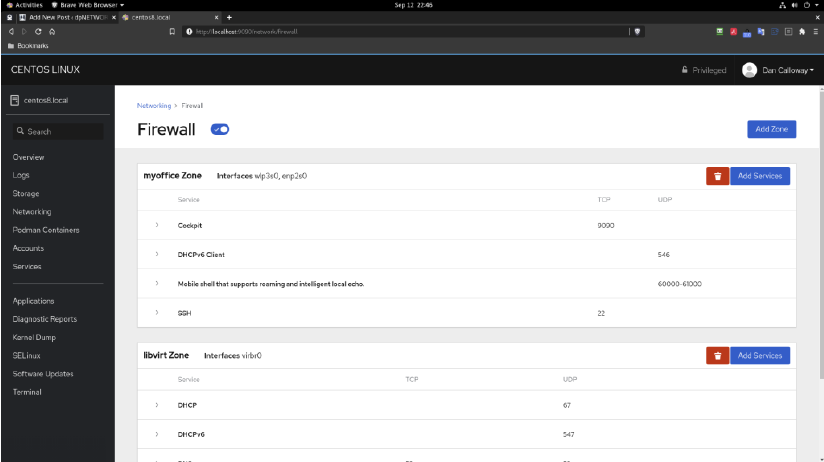Open the green extension icon in toolbar
Image resolution: width=824 pixels, height=462 pixels.
tap(719, 32)
